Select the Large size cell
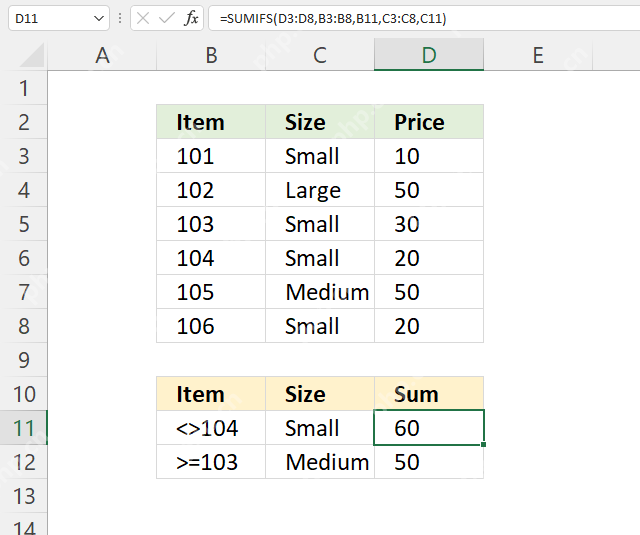This screenshot has height=535, width=640. 320,190
